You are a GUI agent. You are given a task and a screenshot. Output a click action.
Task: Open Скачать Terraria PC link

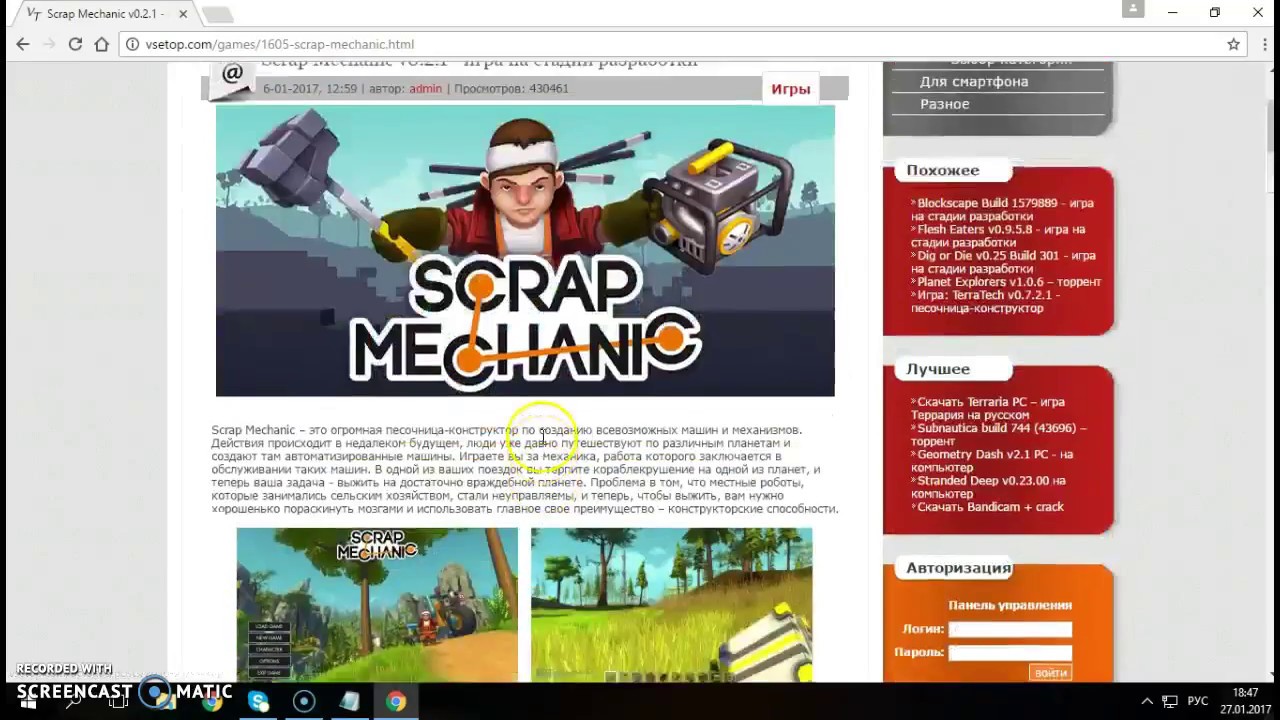988,408
